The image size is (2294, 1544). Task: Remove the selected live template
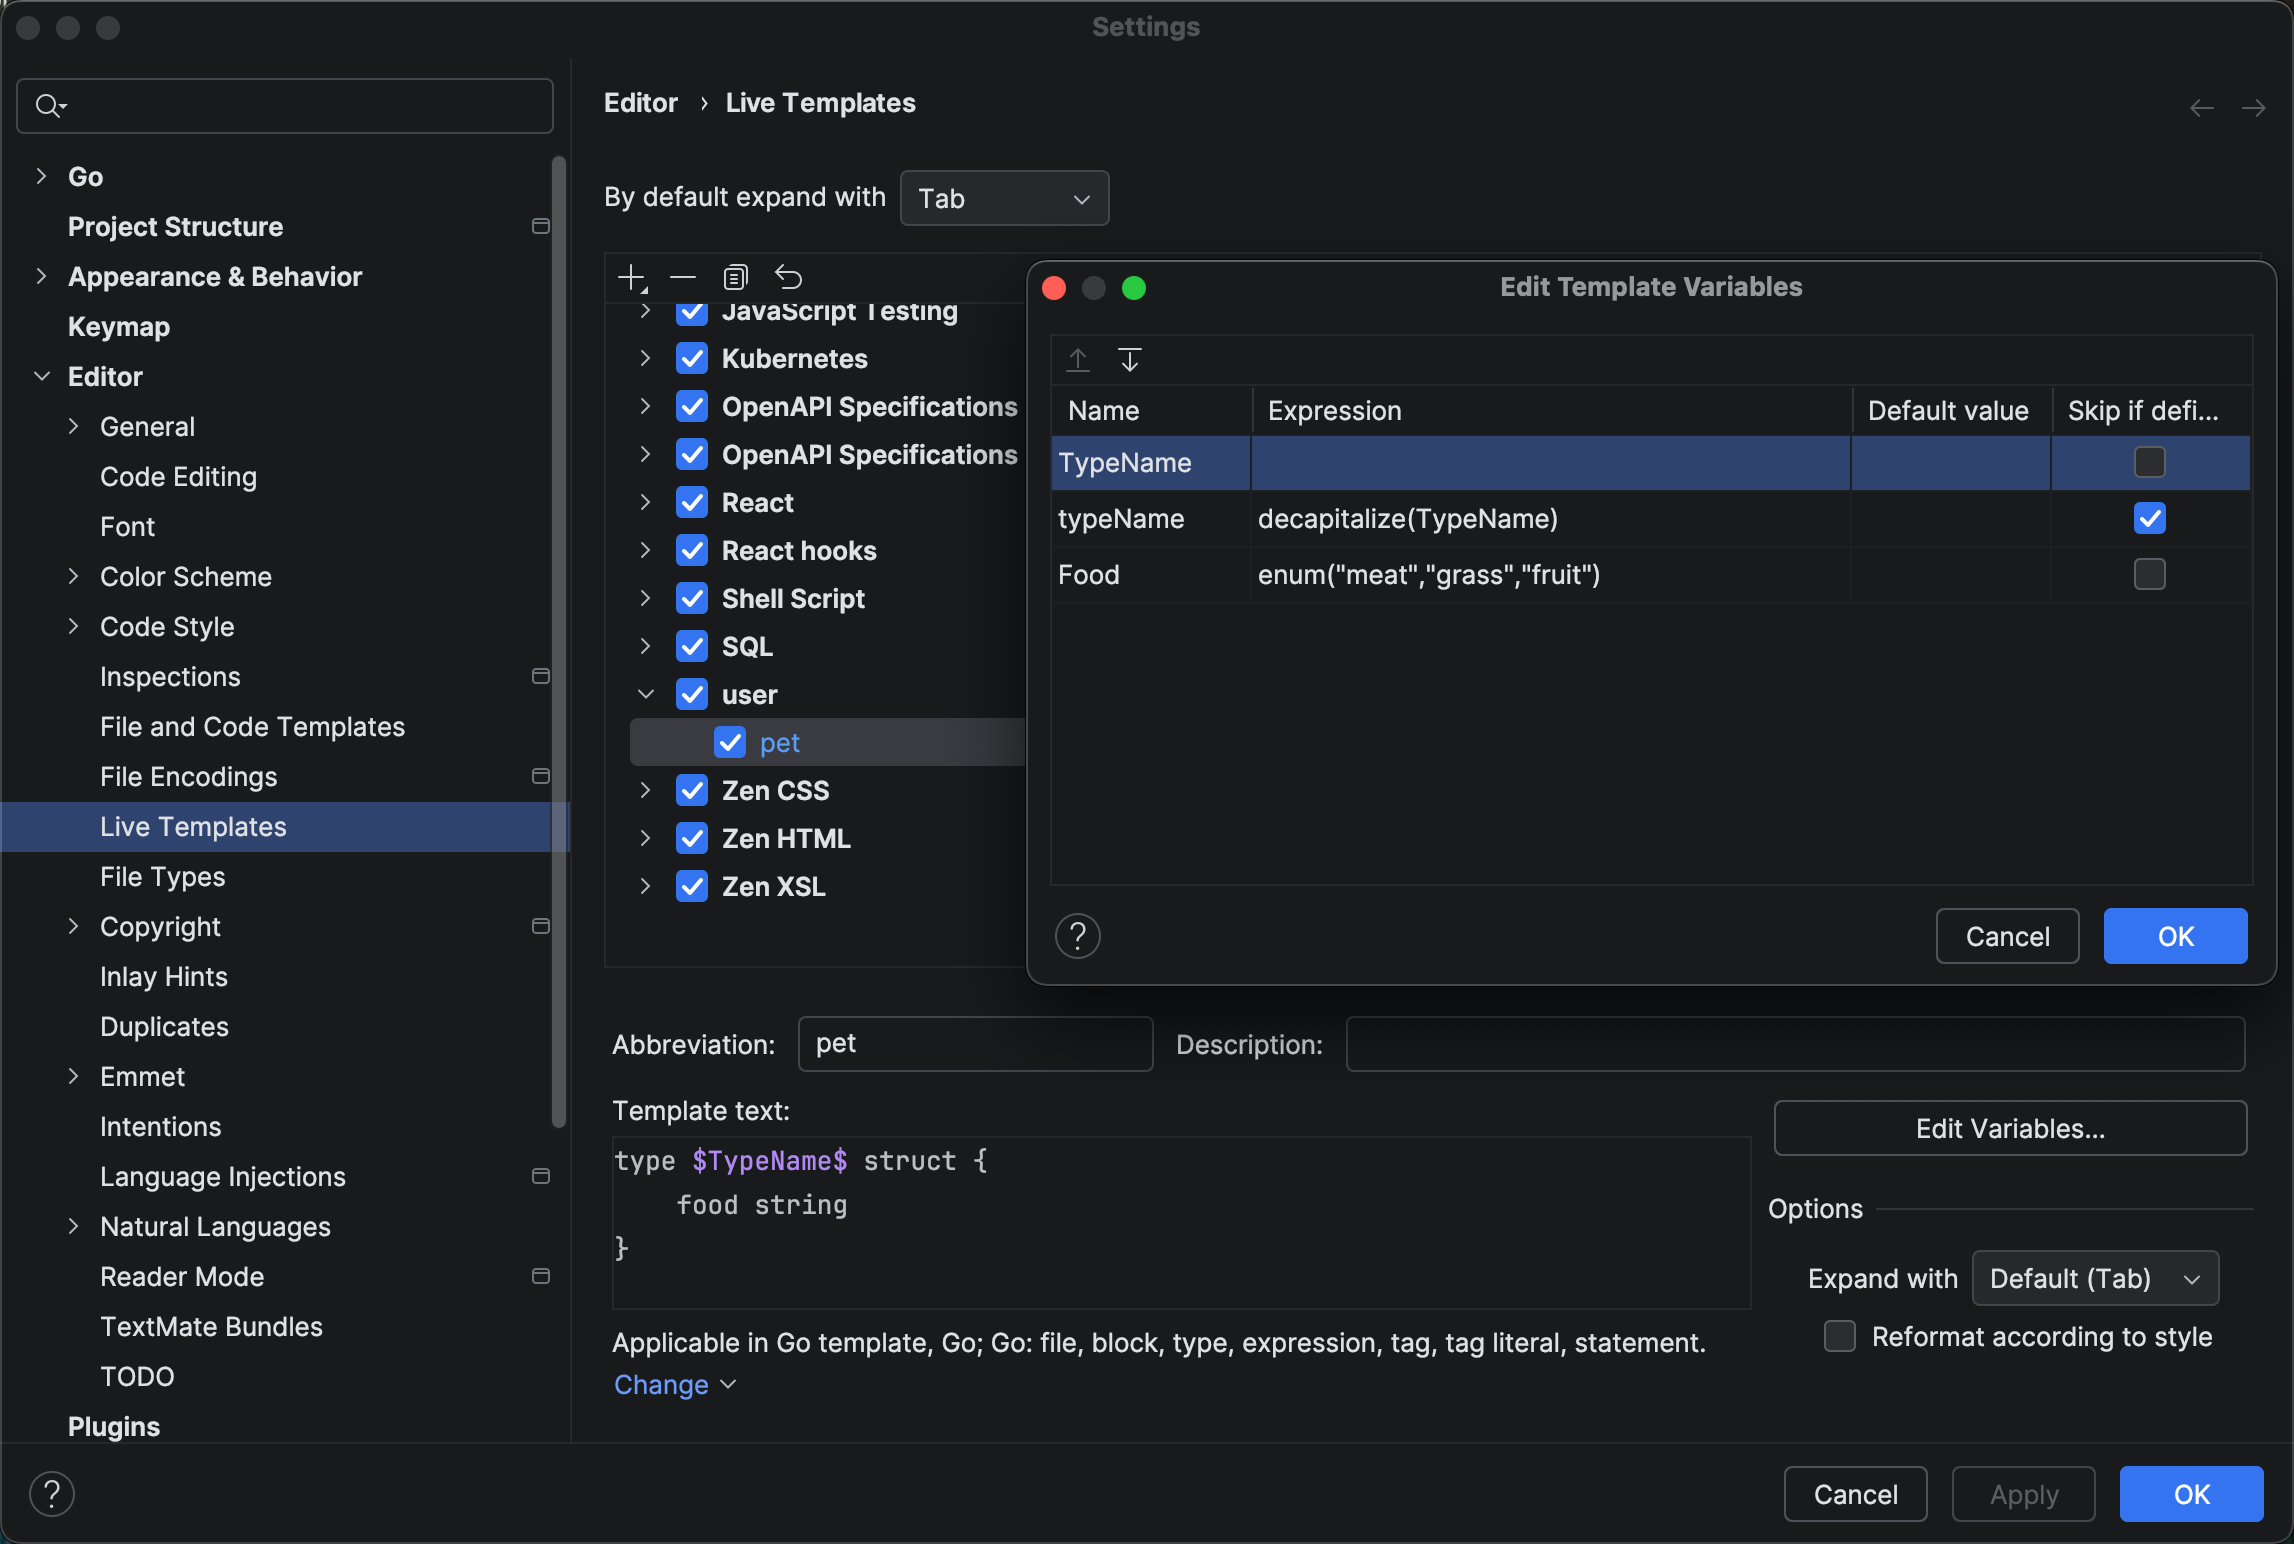coord(683,277)
